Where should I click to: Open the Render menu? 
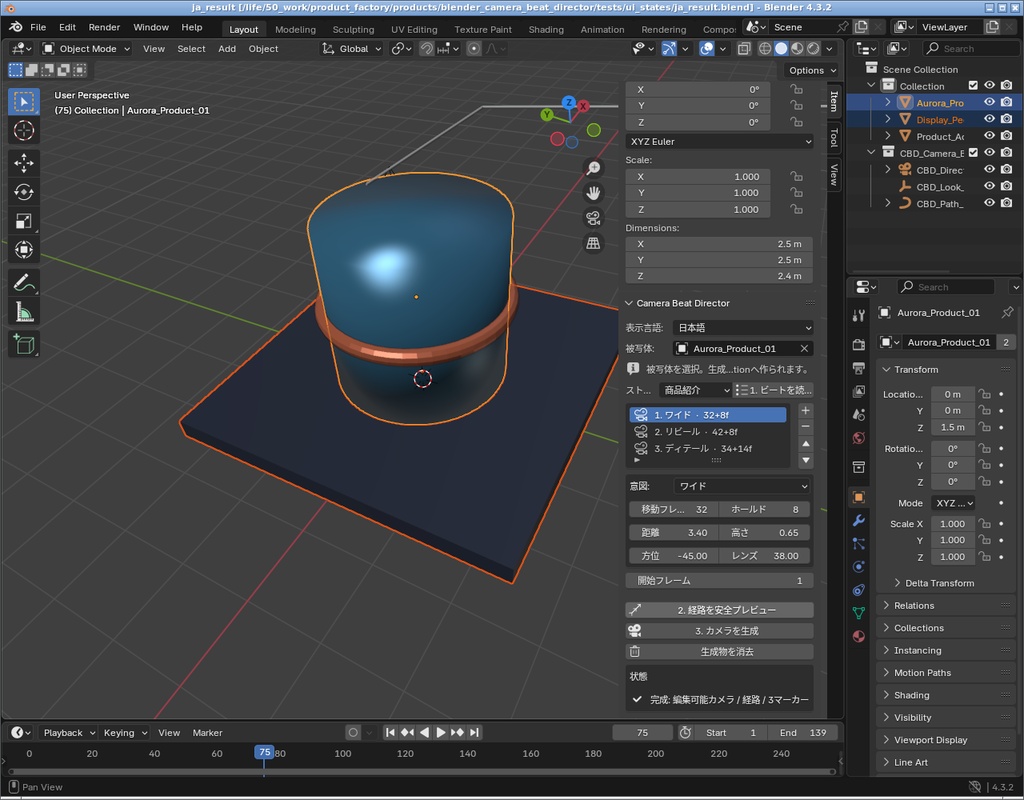[x=104, y=27]
